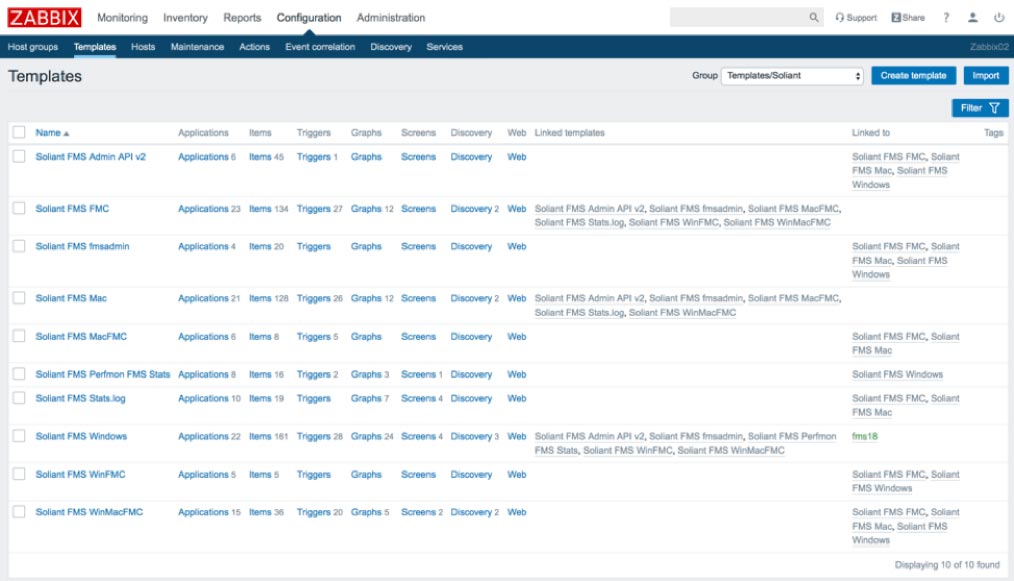Open the Soliant FMS Windows template
Image resolution: width=1014 pixels, height=581 pixels.
click(x=81, y=436)
